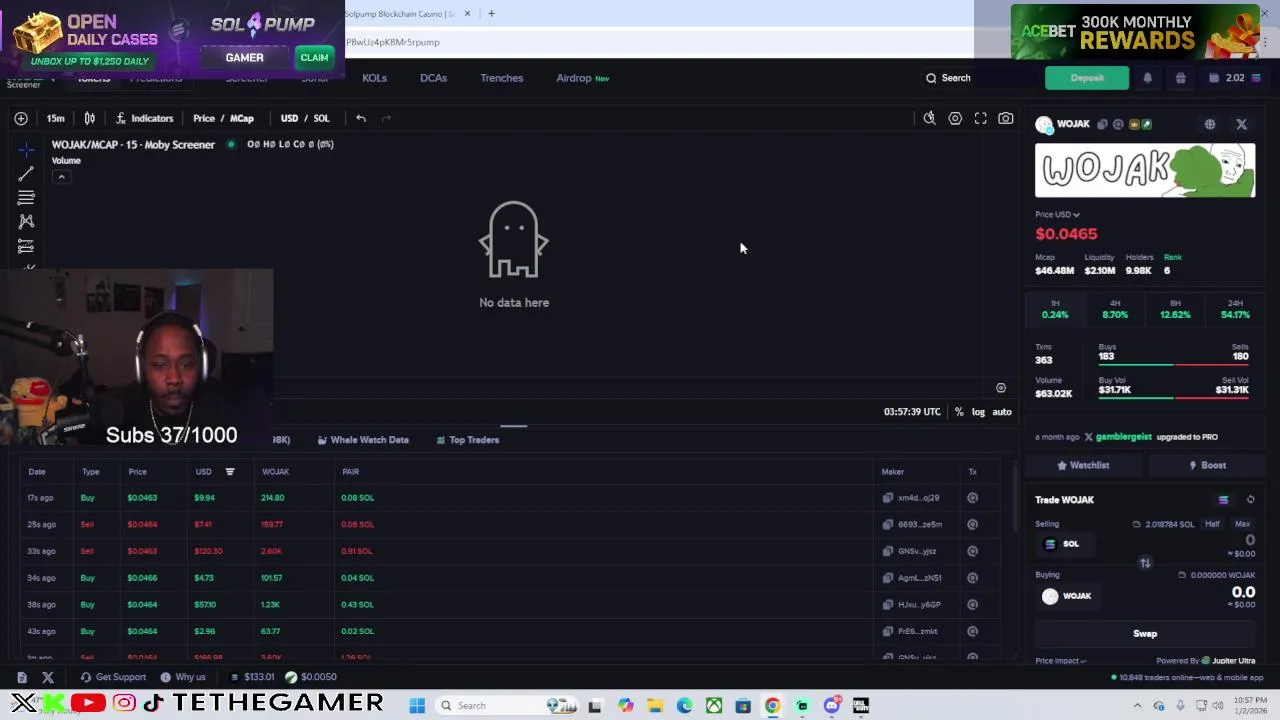Switch the chart currency to SOL
This screenshot has height=720, width=1280.
(321, 118)
